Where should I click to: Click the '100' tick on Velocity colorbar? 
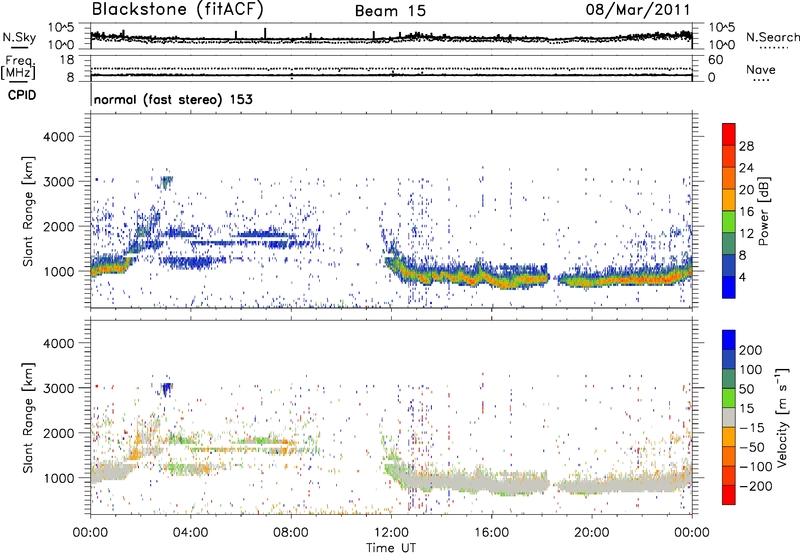[x=751, y=369]
